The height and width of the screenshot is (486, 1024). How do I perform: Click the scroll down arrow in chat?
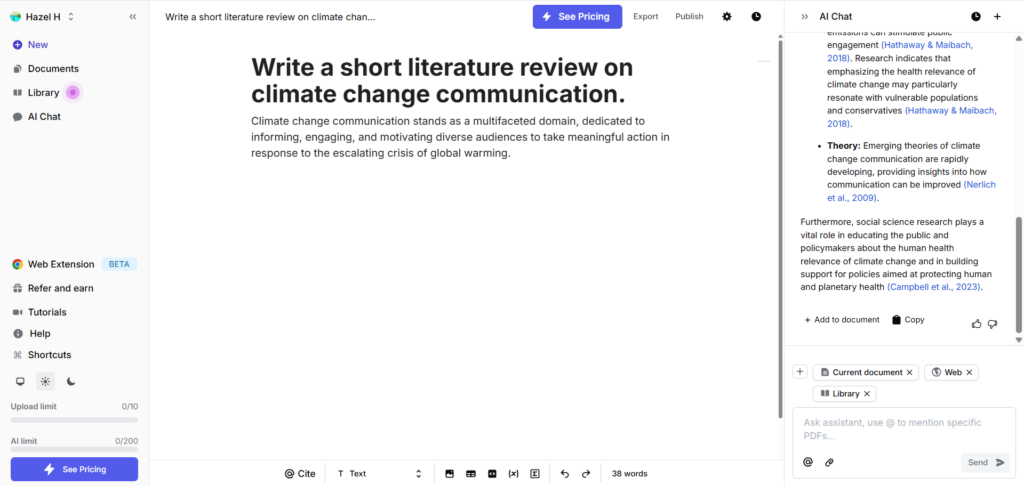tap(1019, 340)
